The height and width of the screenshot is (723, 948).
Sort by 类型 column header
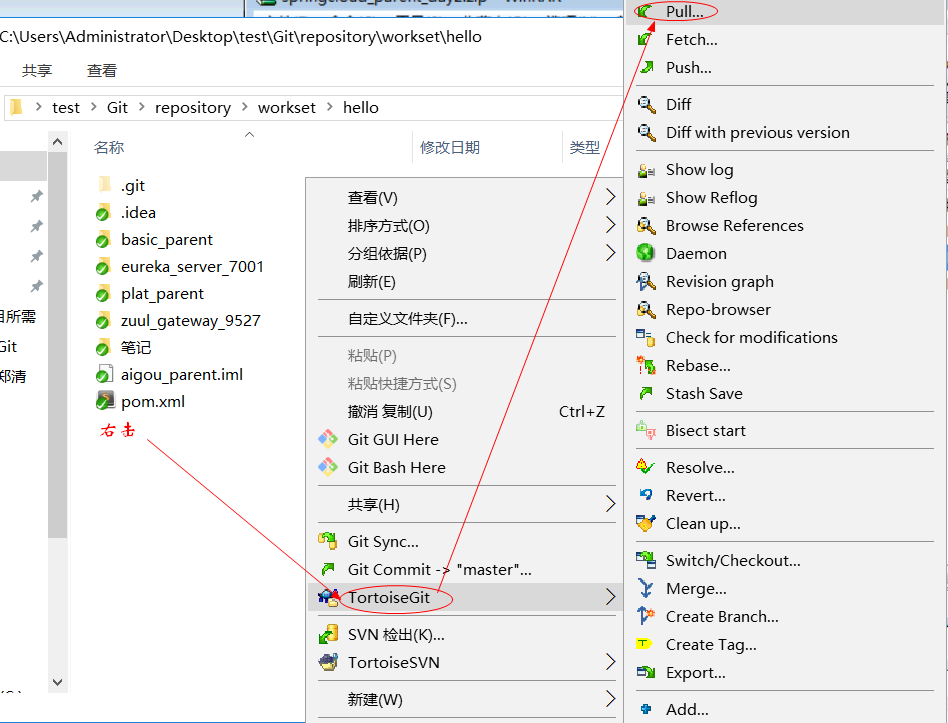[585, 148]
